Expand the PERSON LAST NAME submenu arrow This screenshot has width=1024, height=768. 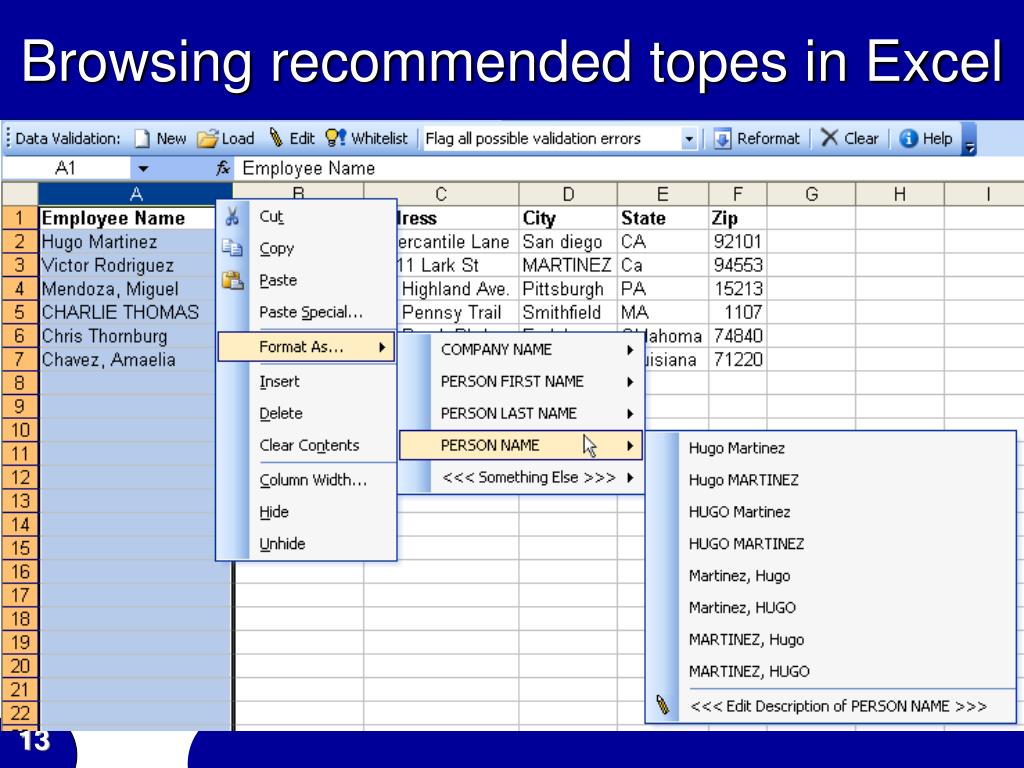point(630,414)
